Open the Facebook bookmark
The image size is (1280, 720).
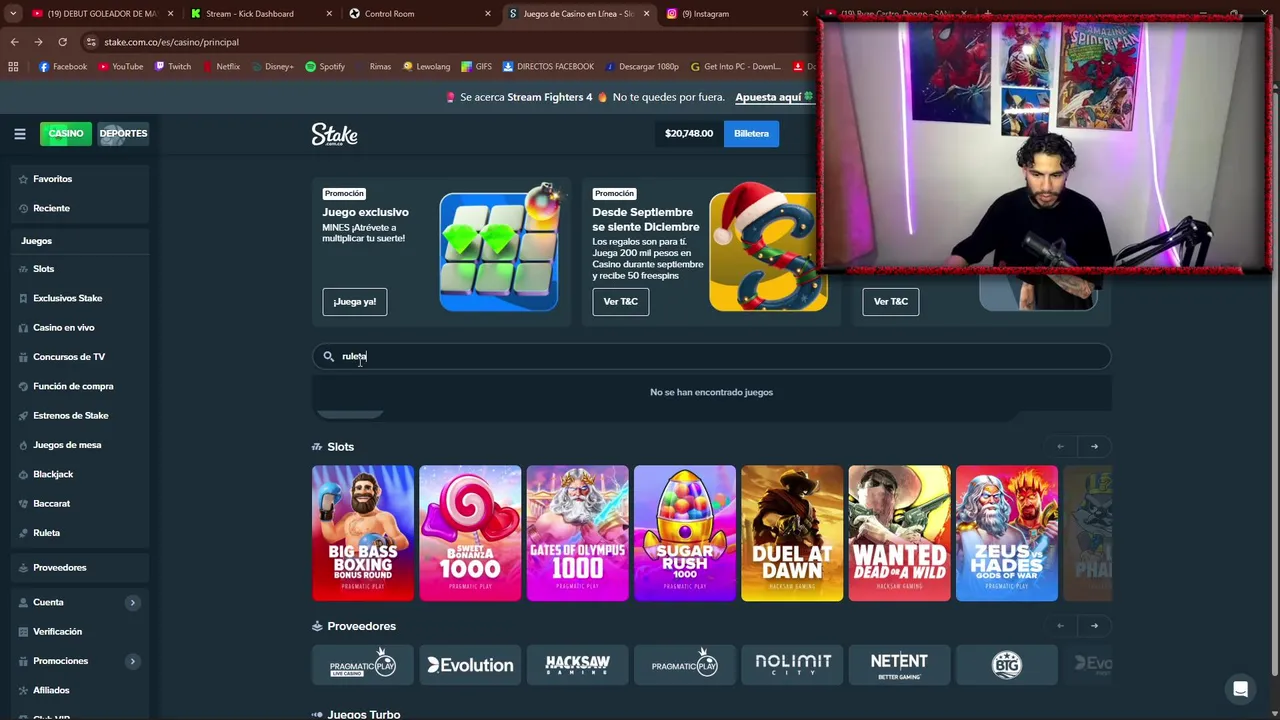pos(62,66)
